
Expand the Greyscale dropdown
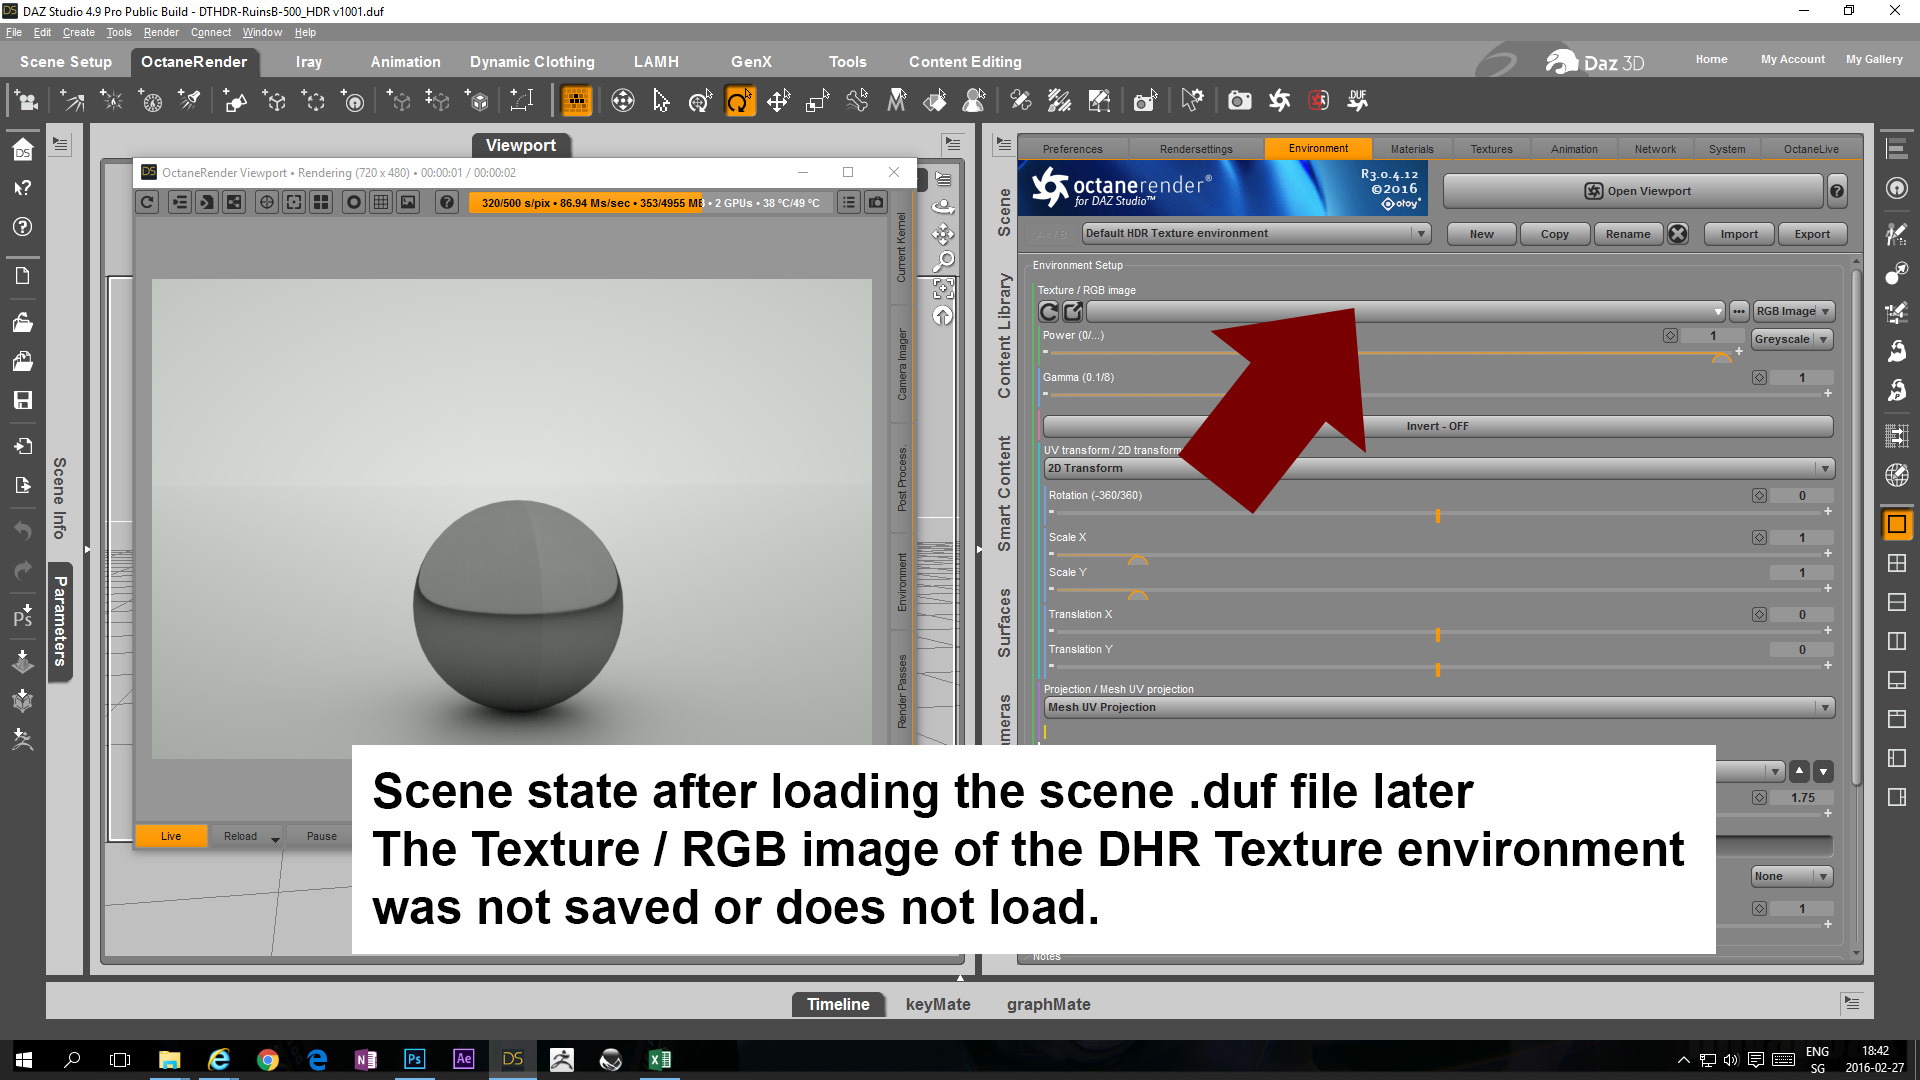[x=1792, y=340]
